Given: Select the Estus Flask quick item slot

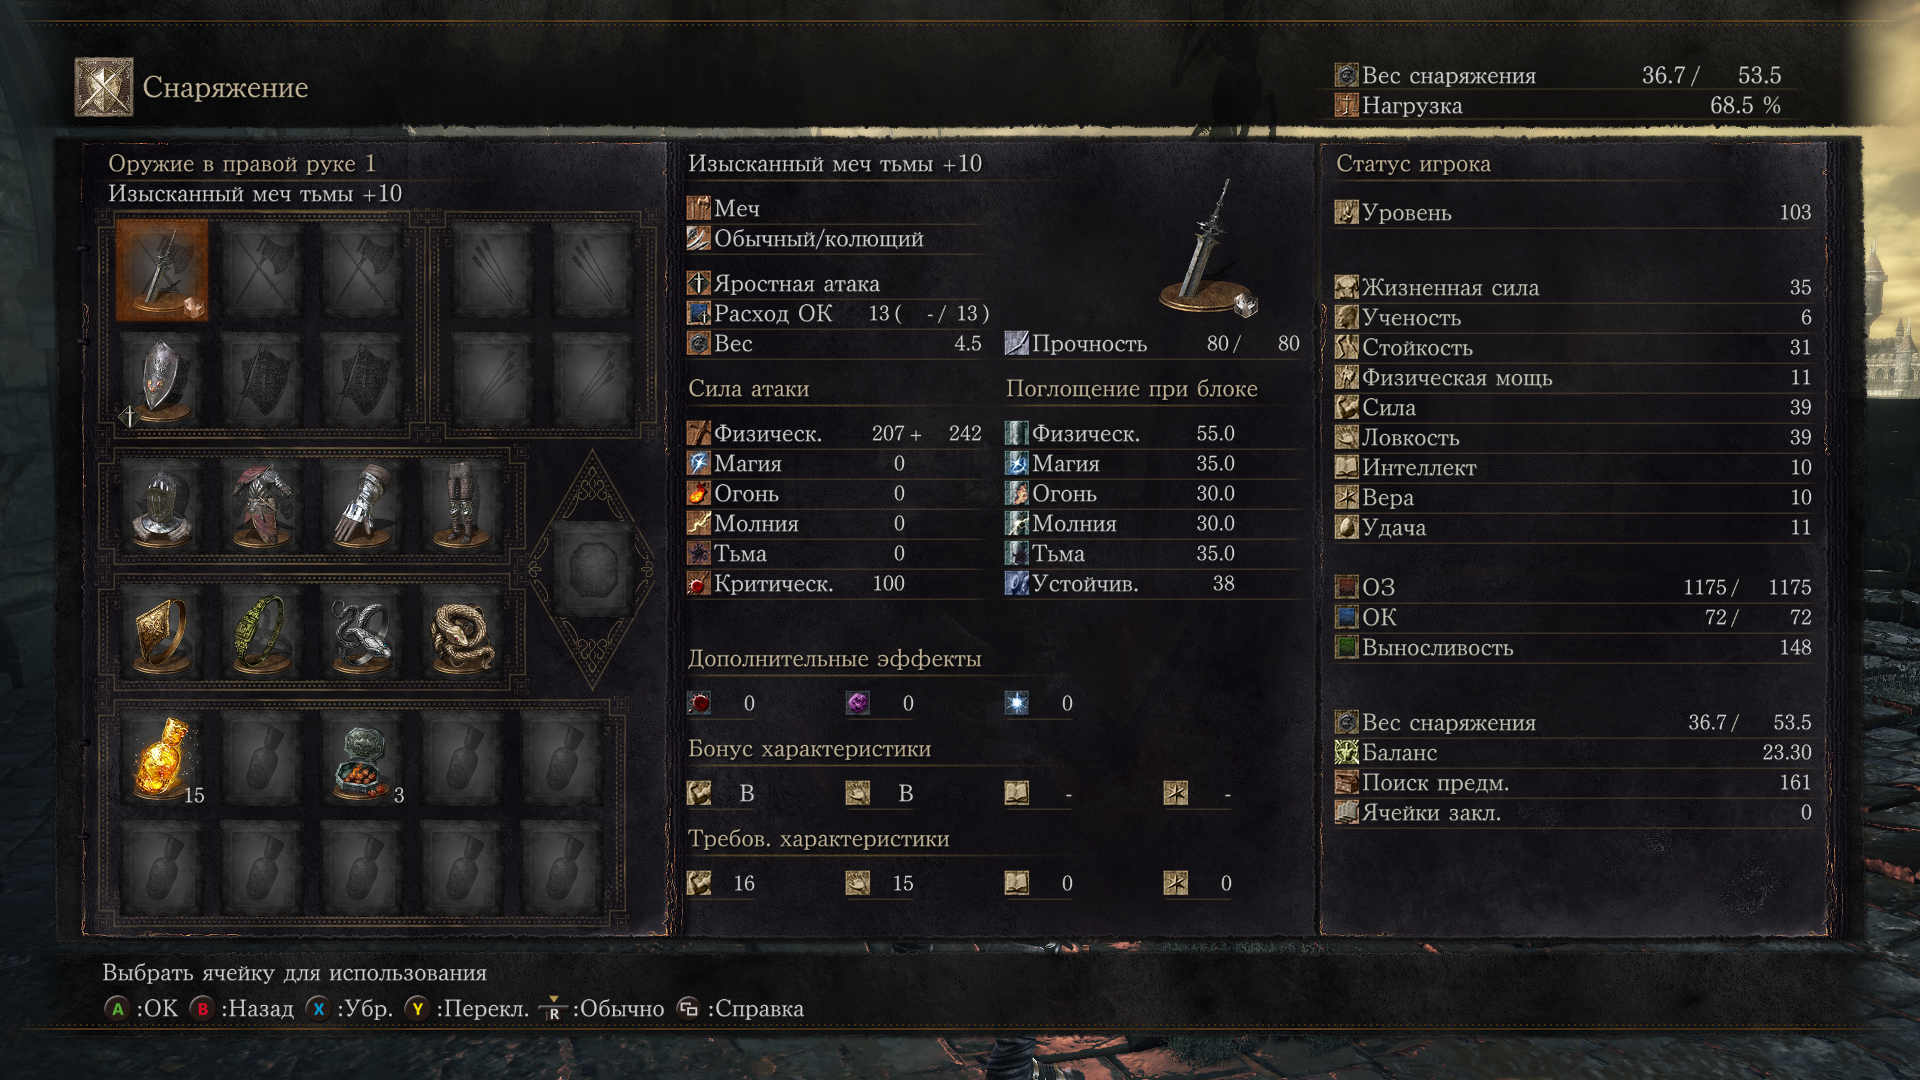Looking at the screenshot, I should (x=163, y=759).
